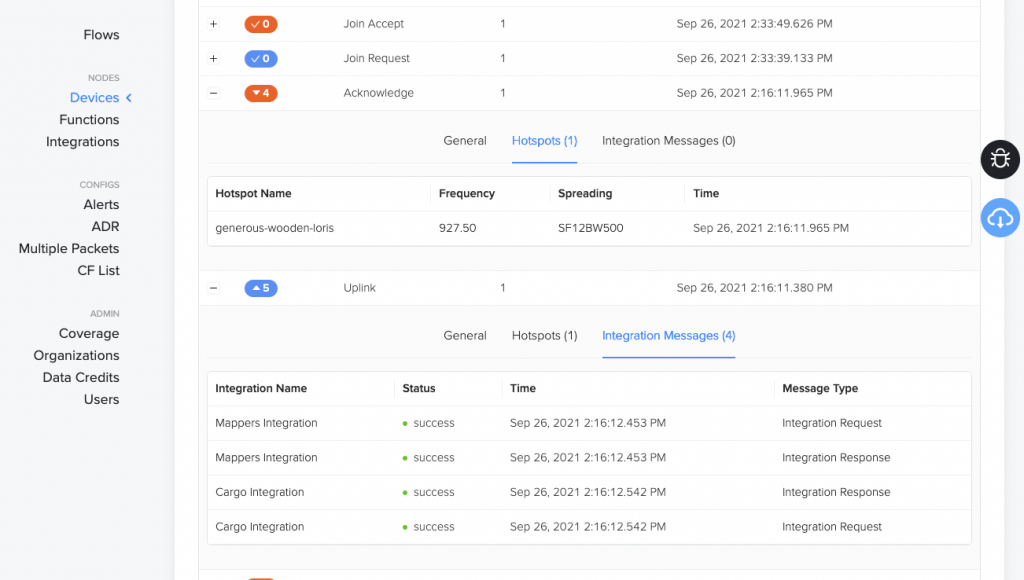1024x580 pixels.
Task: Click the generous-wooden-loris hotspot name
Action: (x=274, y=229)
